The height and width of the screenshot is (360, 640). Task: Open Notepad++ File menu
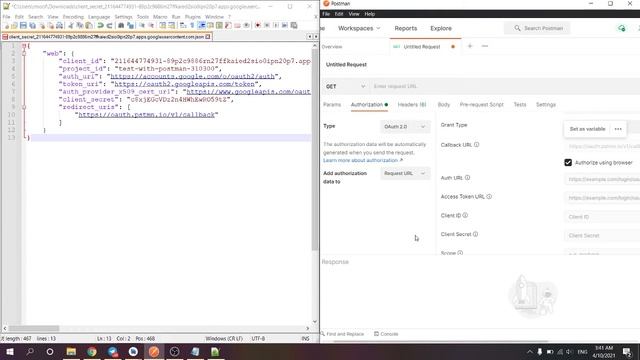7,17
